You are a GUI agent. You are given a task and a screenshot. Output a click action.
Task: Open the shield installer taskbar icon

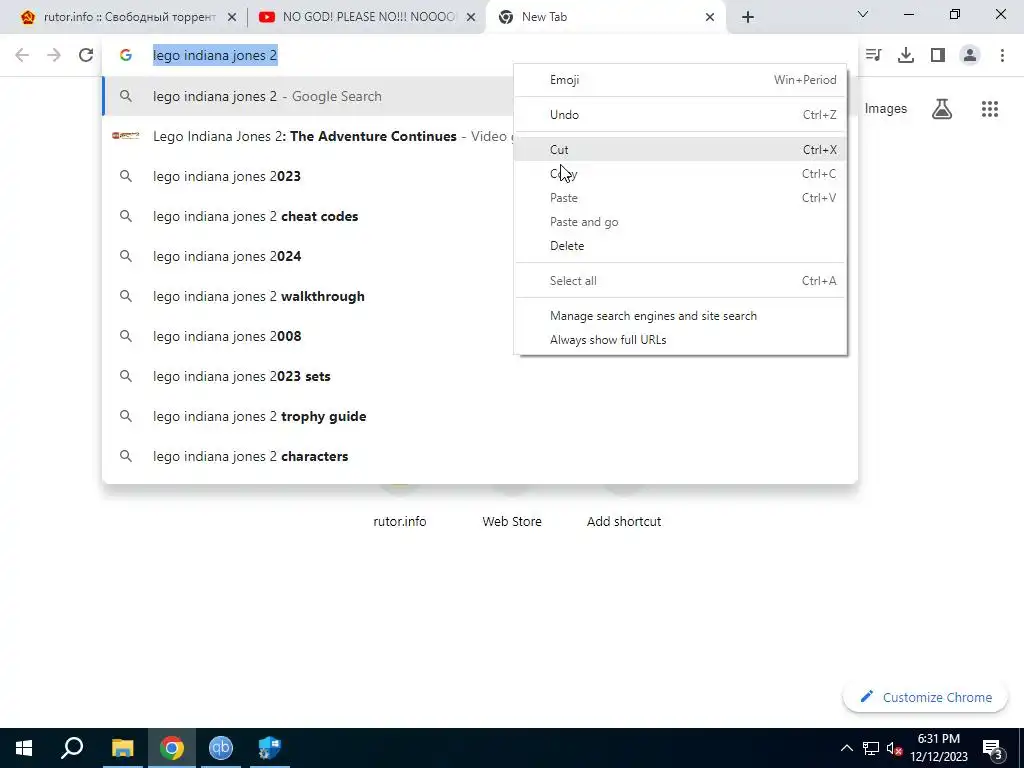(x=269, y=748)
